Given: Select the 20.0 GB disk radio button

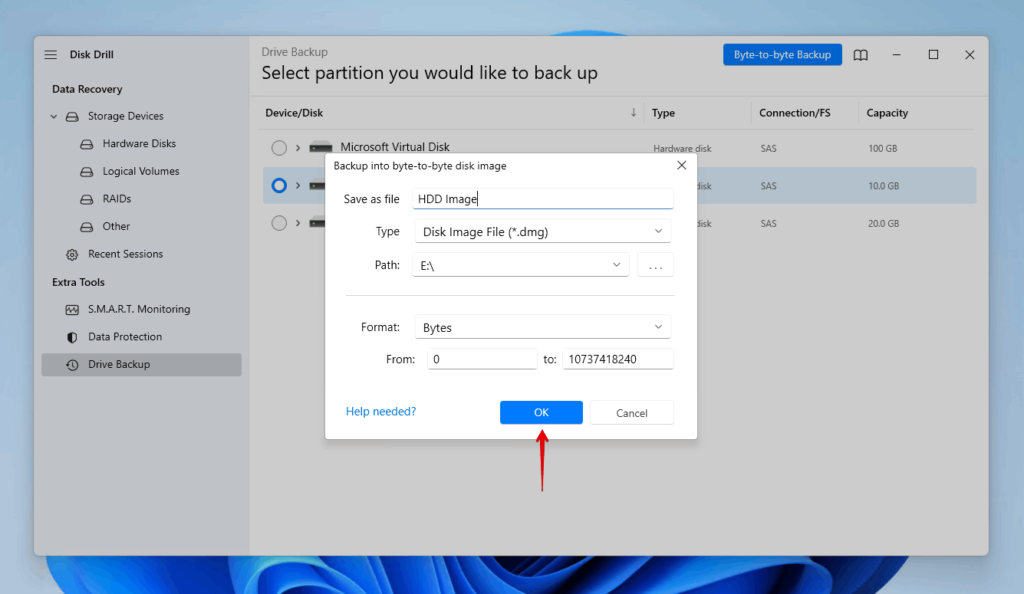Looking at the screenshot, I should click(x=278, y=223).
